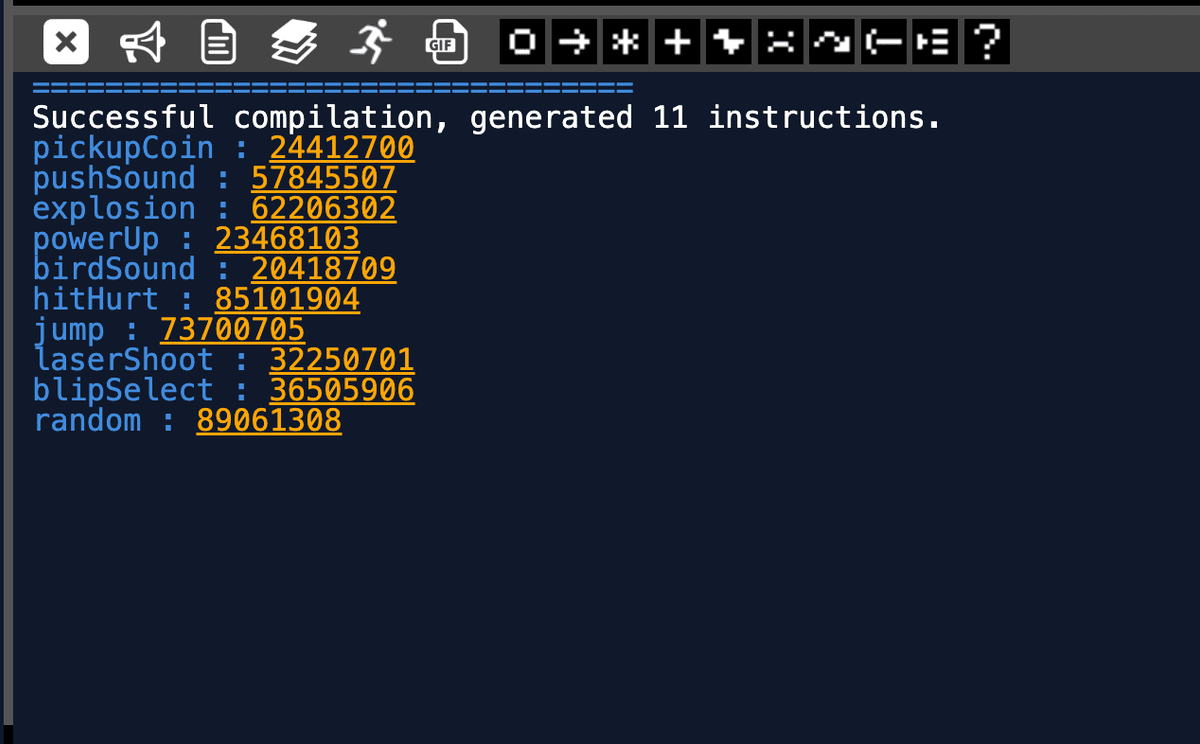Open help with the question mark icon
Screen dimensions: 1200x744
986,41
